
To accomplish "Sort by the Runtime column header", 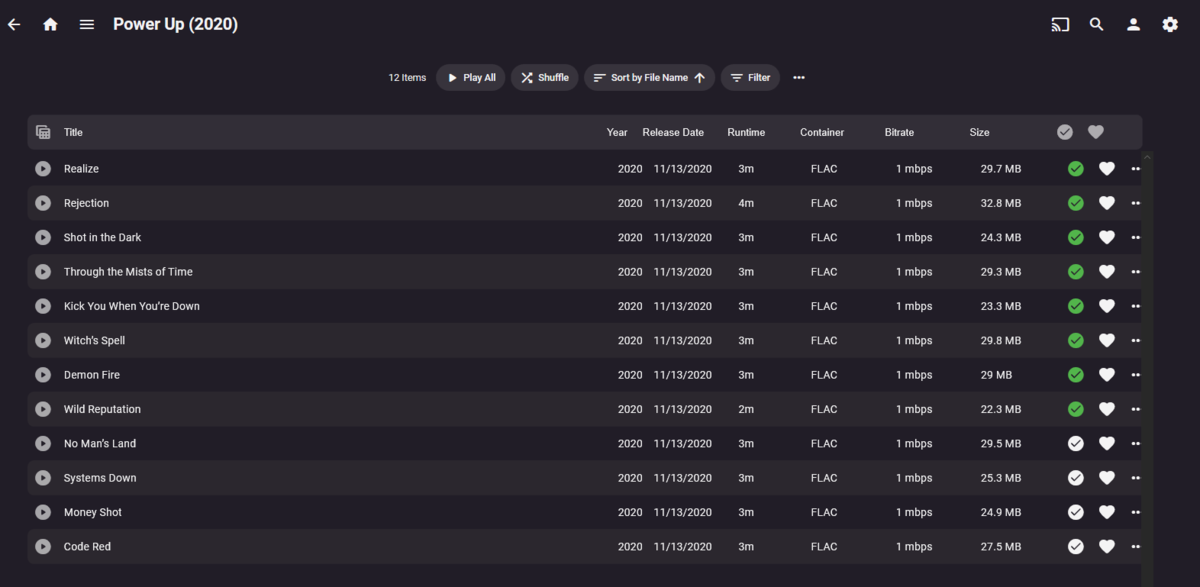I will 746,132.
